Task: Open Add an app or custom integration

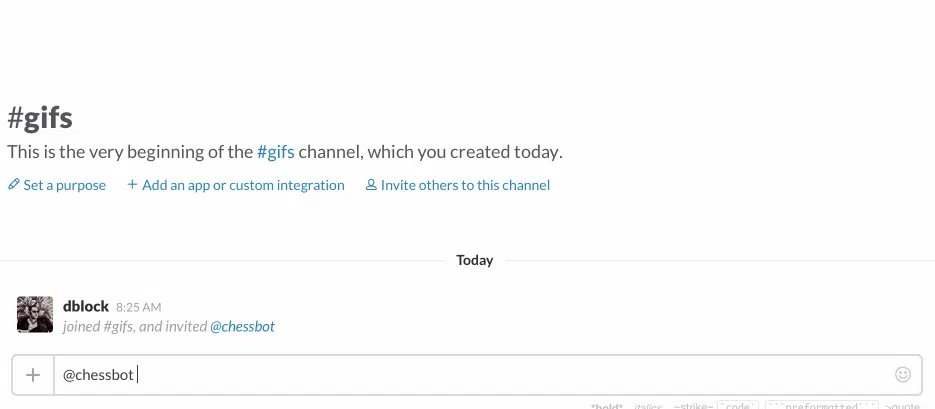Action: click(243, 185)
